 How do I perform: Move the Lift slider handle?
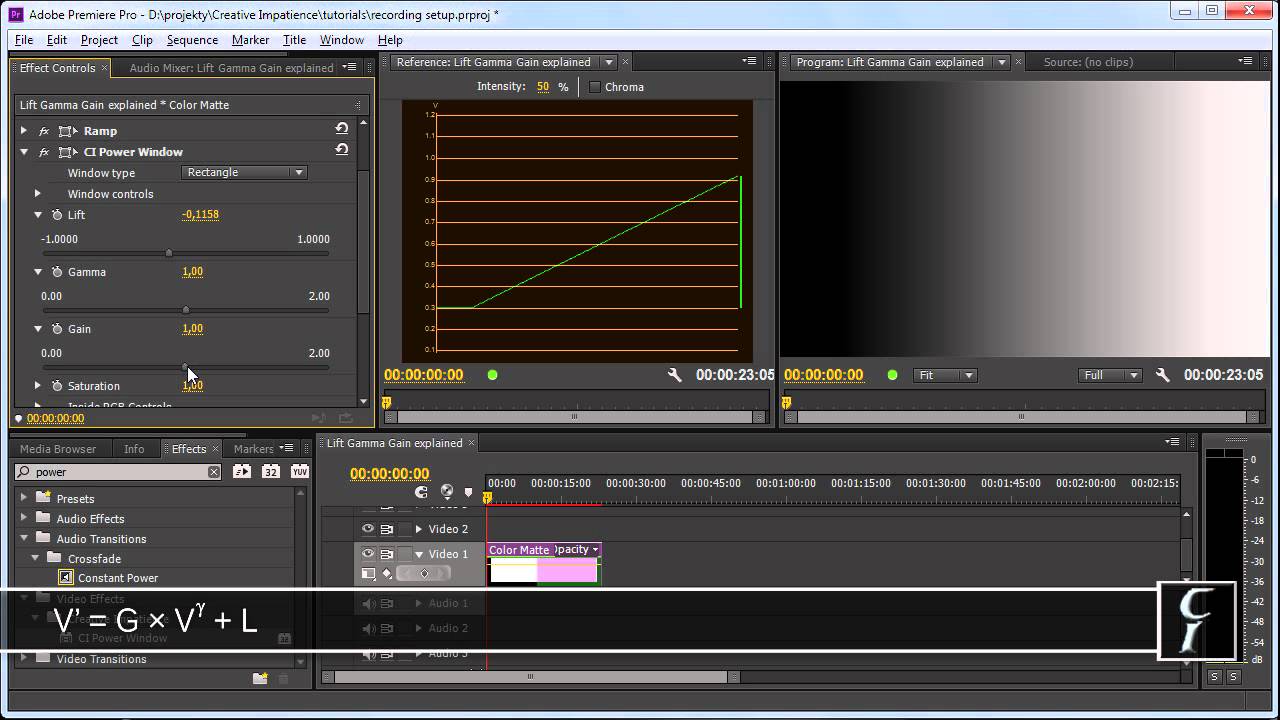pyautogui.click(x=168, y=253)
